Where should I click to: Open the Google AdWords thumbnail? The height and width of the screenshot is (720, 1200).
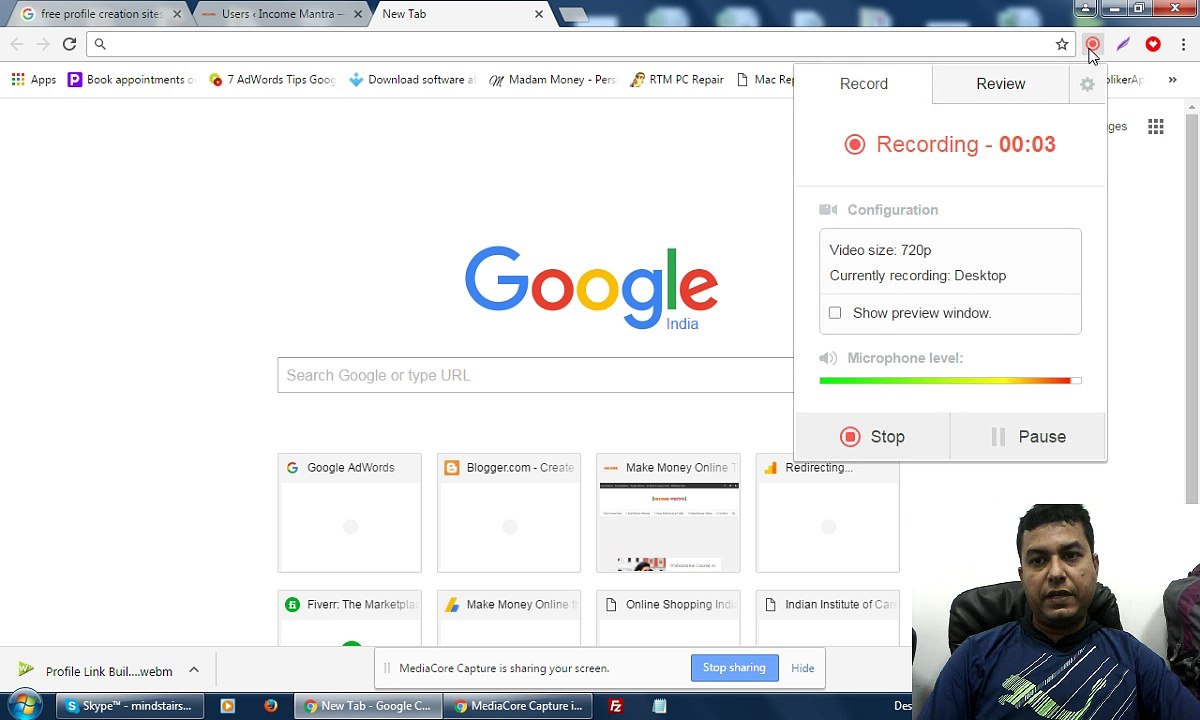pos(350,513)
